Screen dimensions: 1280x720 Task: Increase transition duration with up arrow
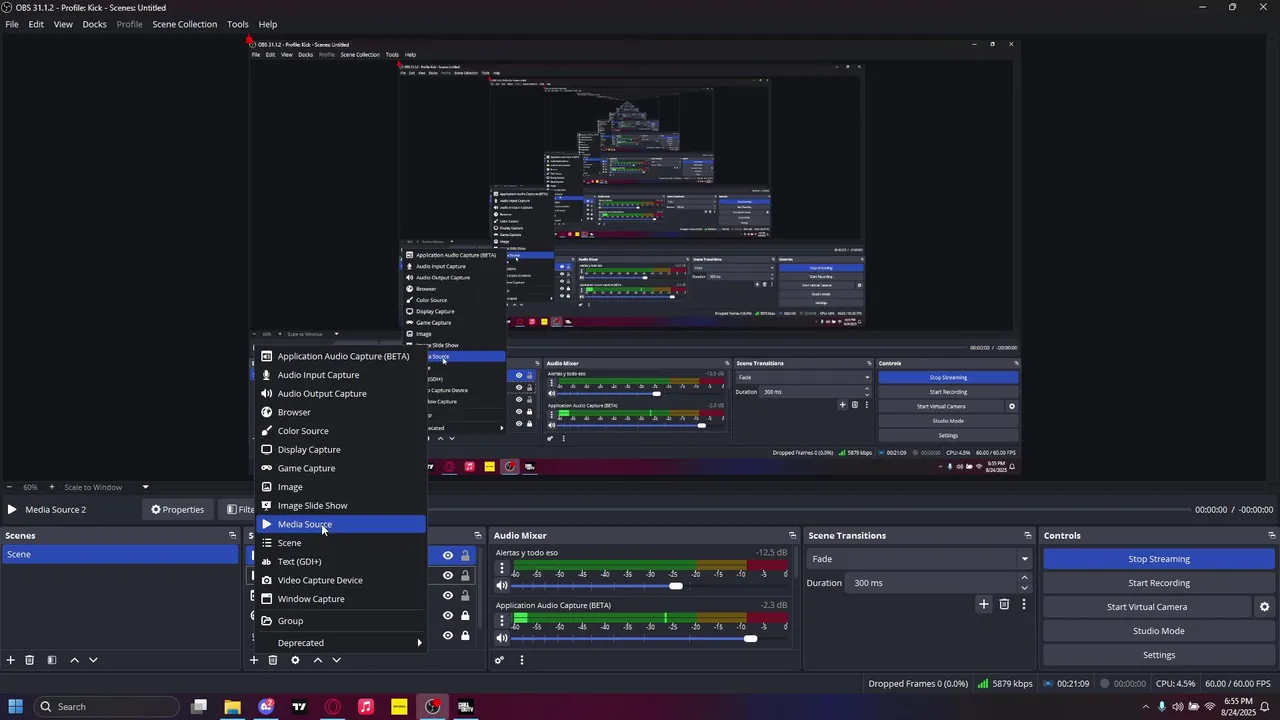[1024, 578]
